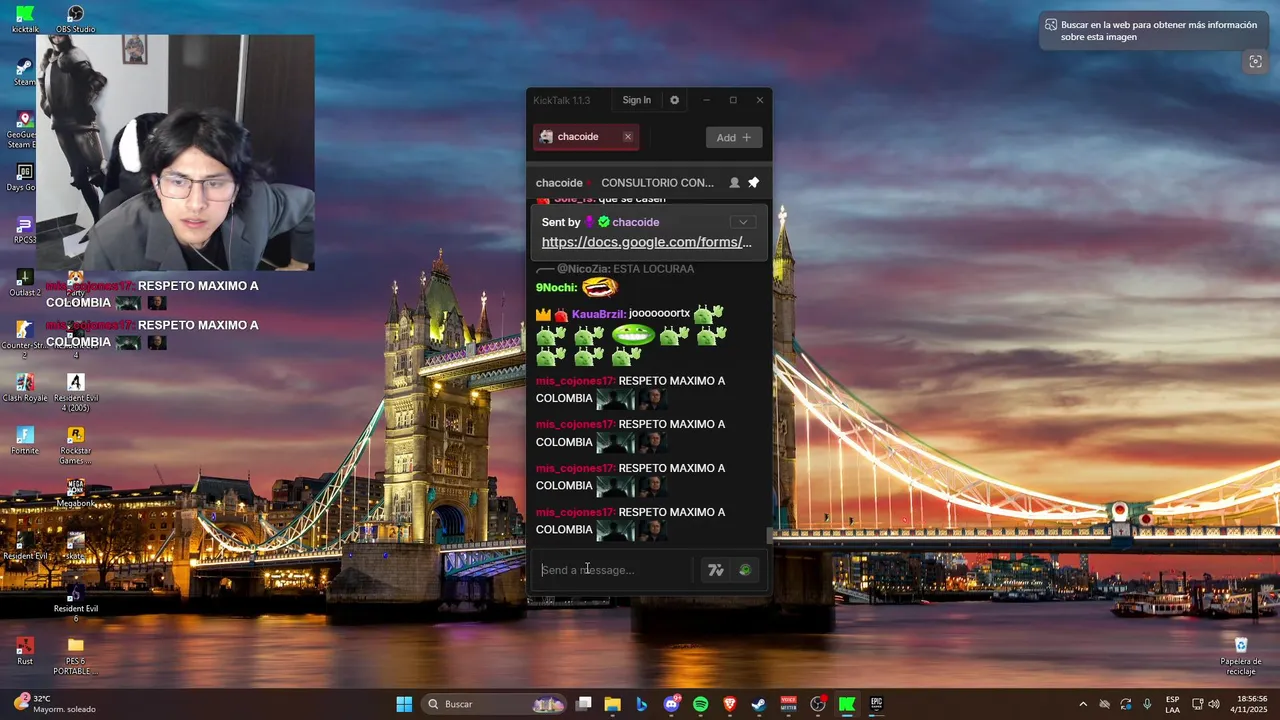The width and height of the screenshot is (1280, 720).
Task: Click Add to add a chatroom
Action: click(734, 137)
